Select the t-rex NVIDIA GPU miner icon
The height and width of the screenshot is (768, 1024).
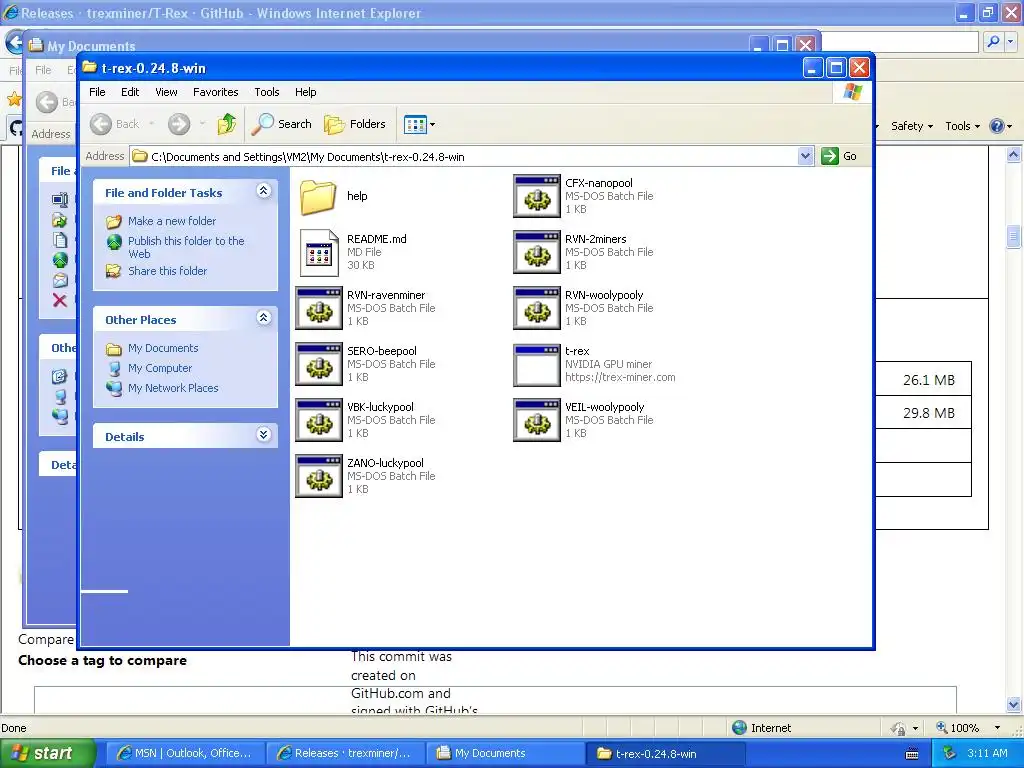point(537,364)
